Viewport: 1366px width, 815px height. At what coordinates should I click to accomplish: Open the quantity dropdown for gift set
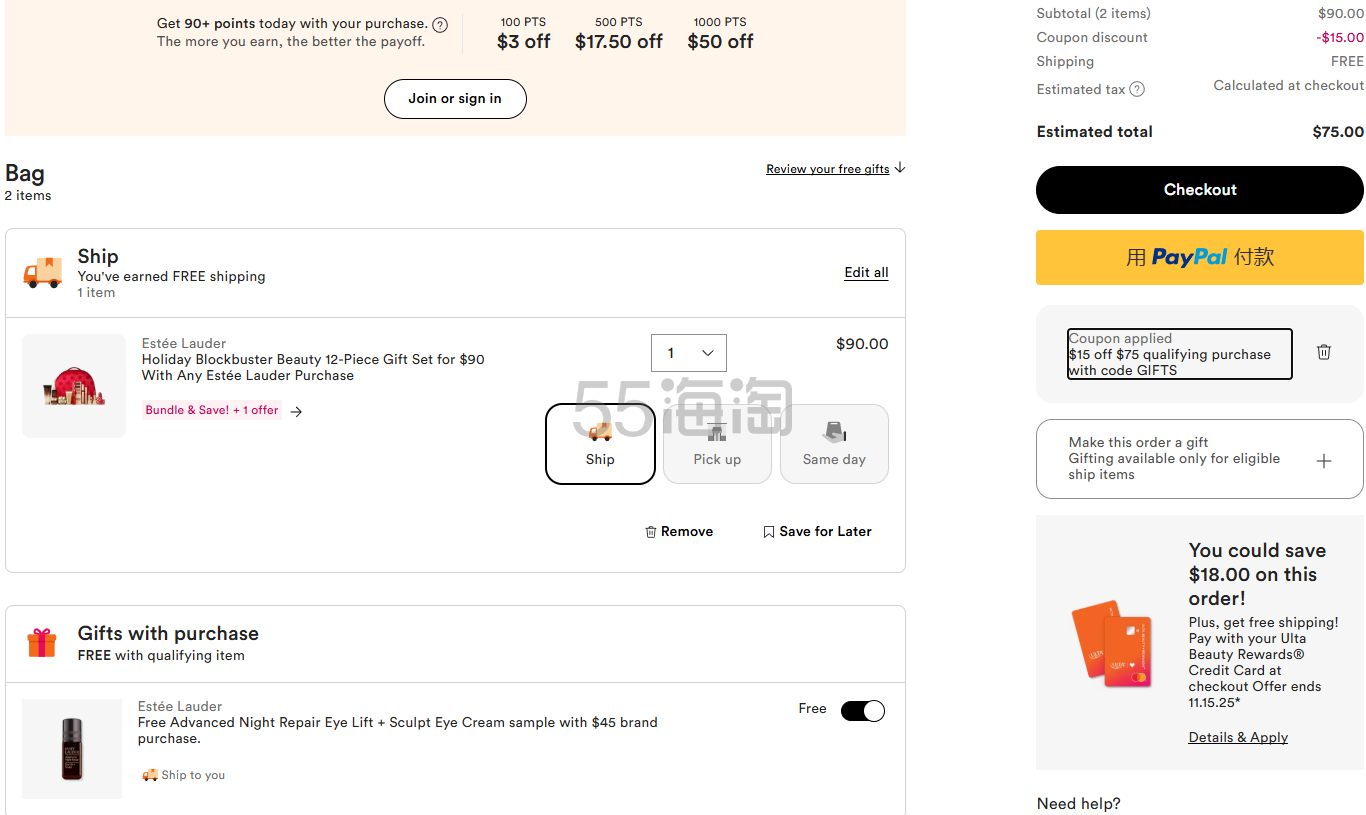coord(688,353)
